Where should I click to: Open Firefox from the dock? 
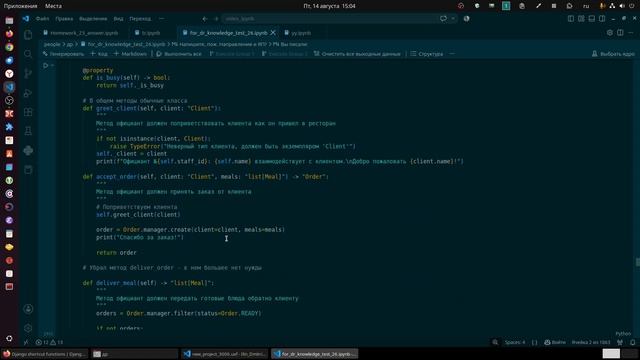click(x=9, y=33)
